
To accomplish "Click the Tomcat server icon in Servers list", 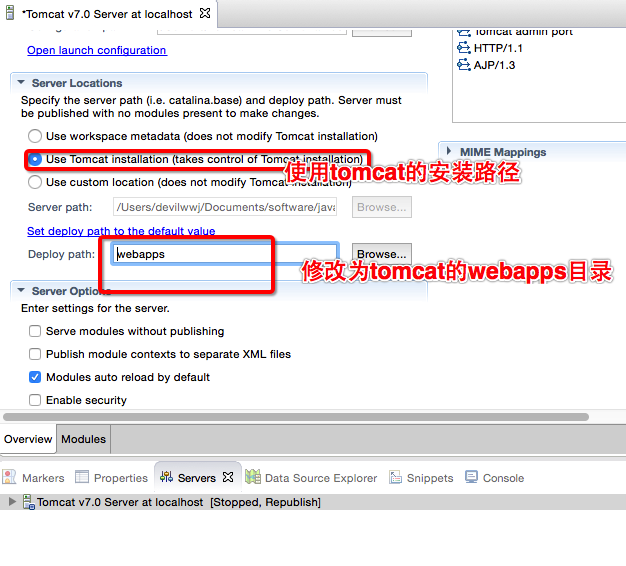I will [29, 502].
